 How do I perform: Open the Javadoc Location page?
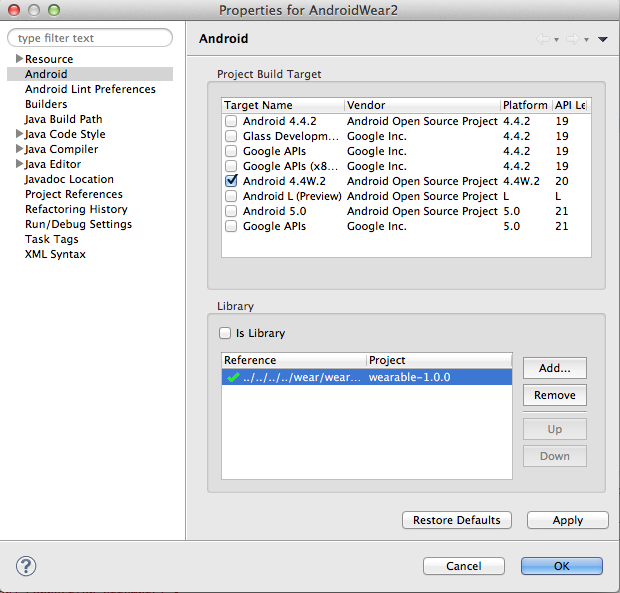(x=69, y=179)
